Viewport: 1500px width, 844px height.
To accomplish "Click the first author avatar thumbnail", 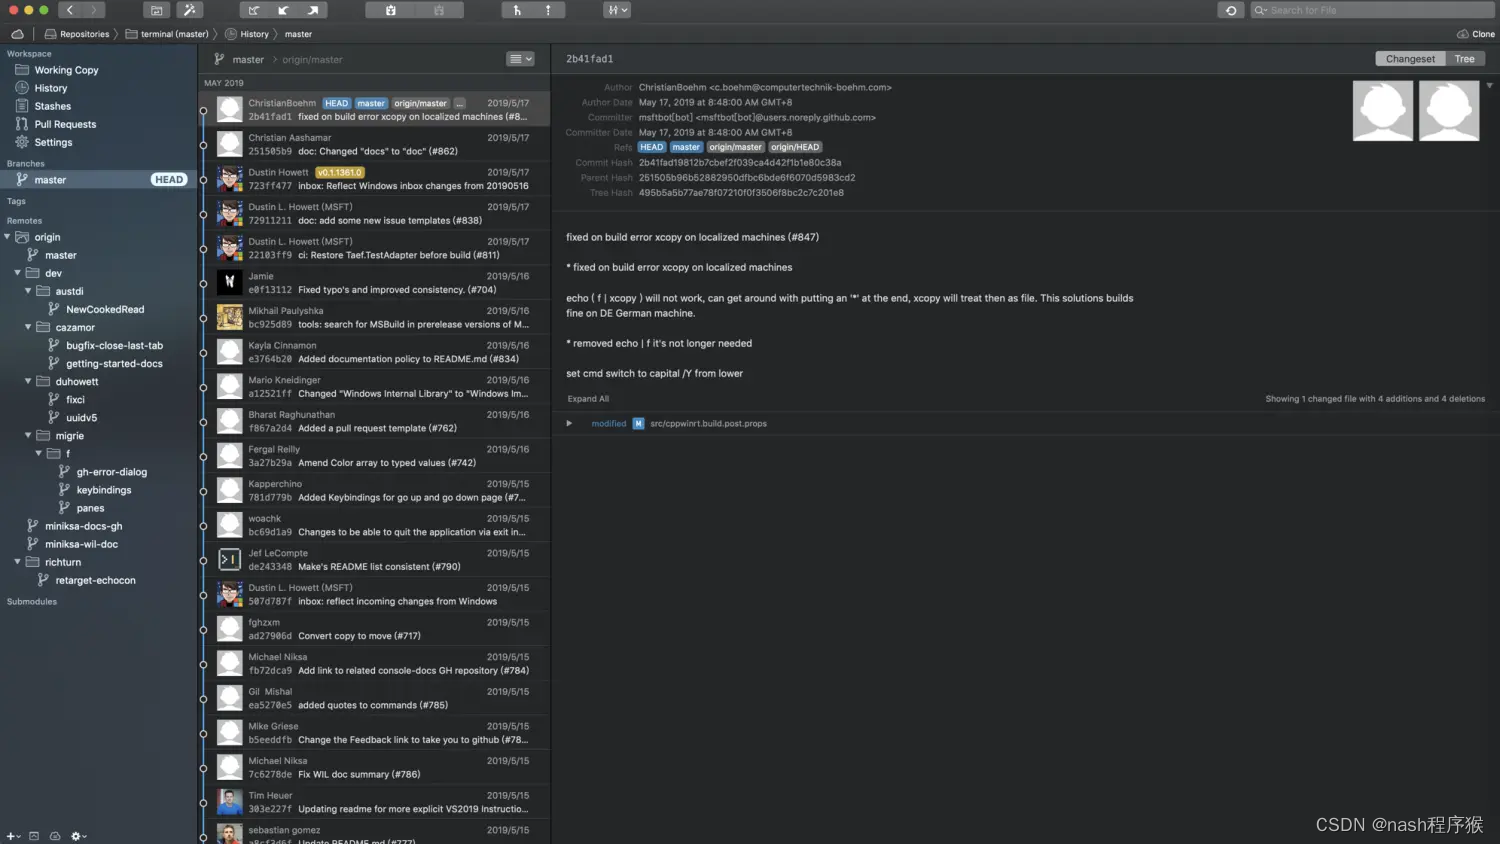I will tap(1382, 111).
